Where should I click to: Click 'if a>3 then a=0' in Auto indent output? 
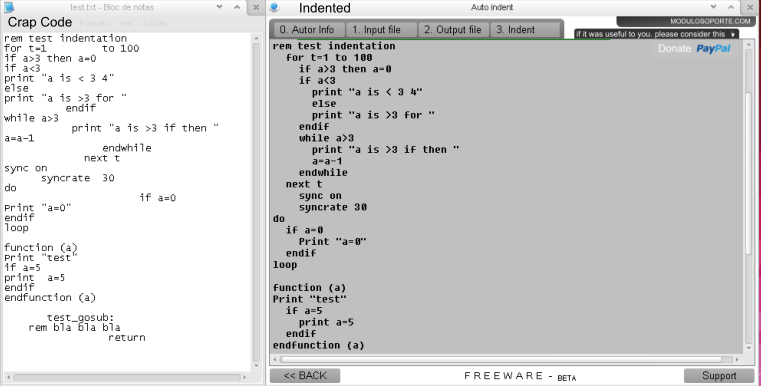[x=345, y=69]
